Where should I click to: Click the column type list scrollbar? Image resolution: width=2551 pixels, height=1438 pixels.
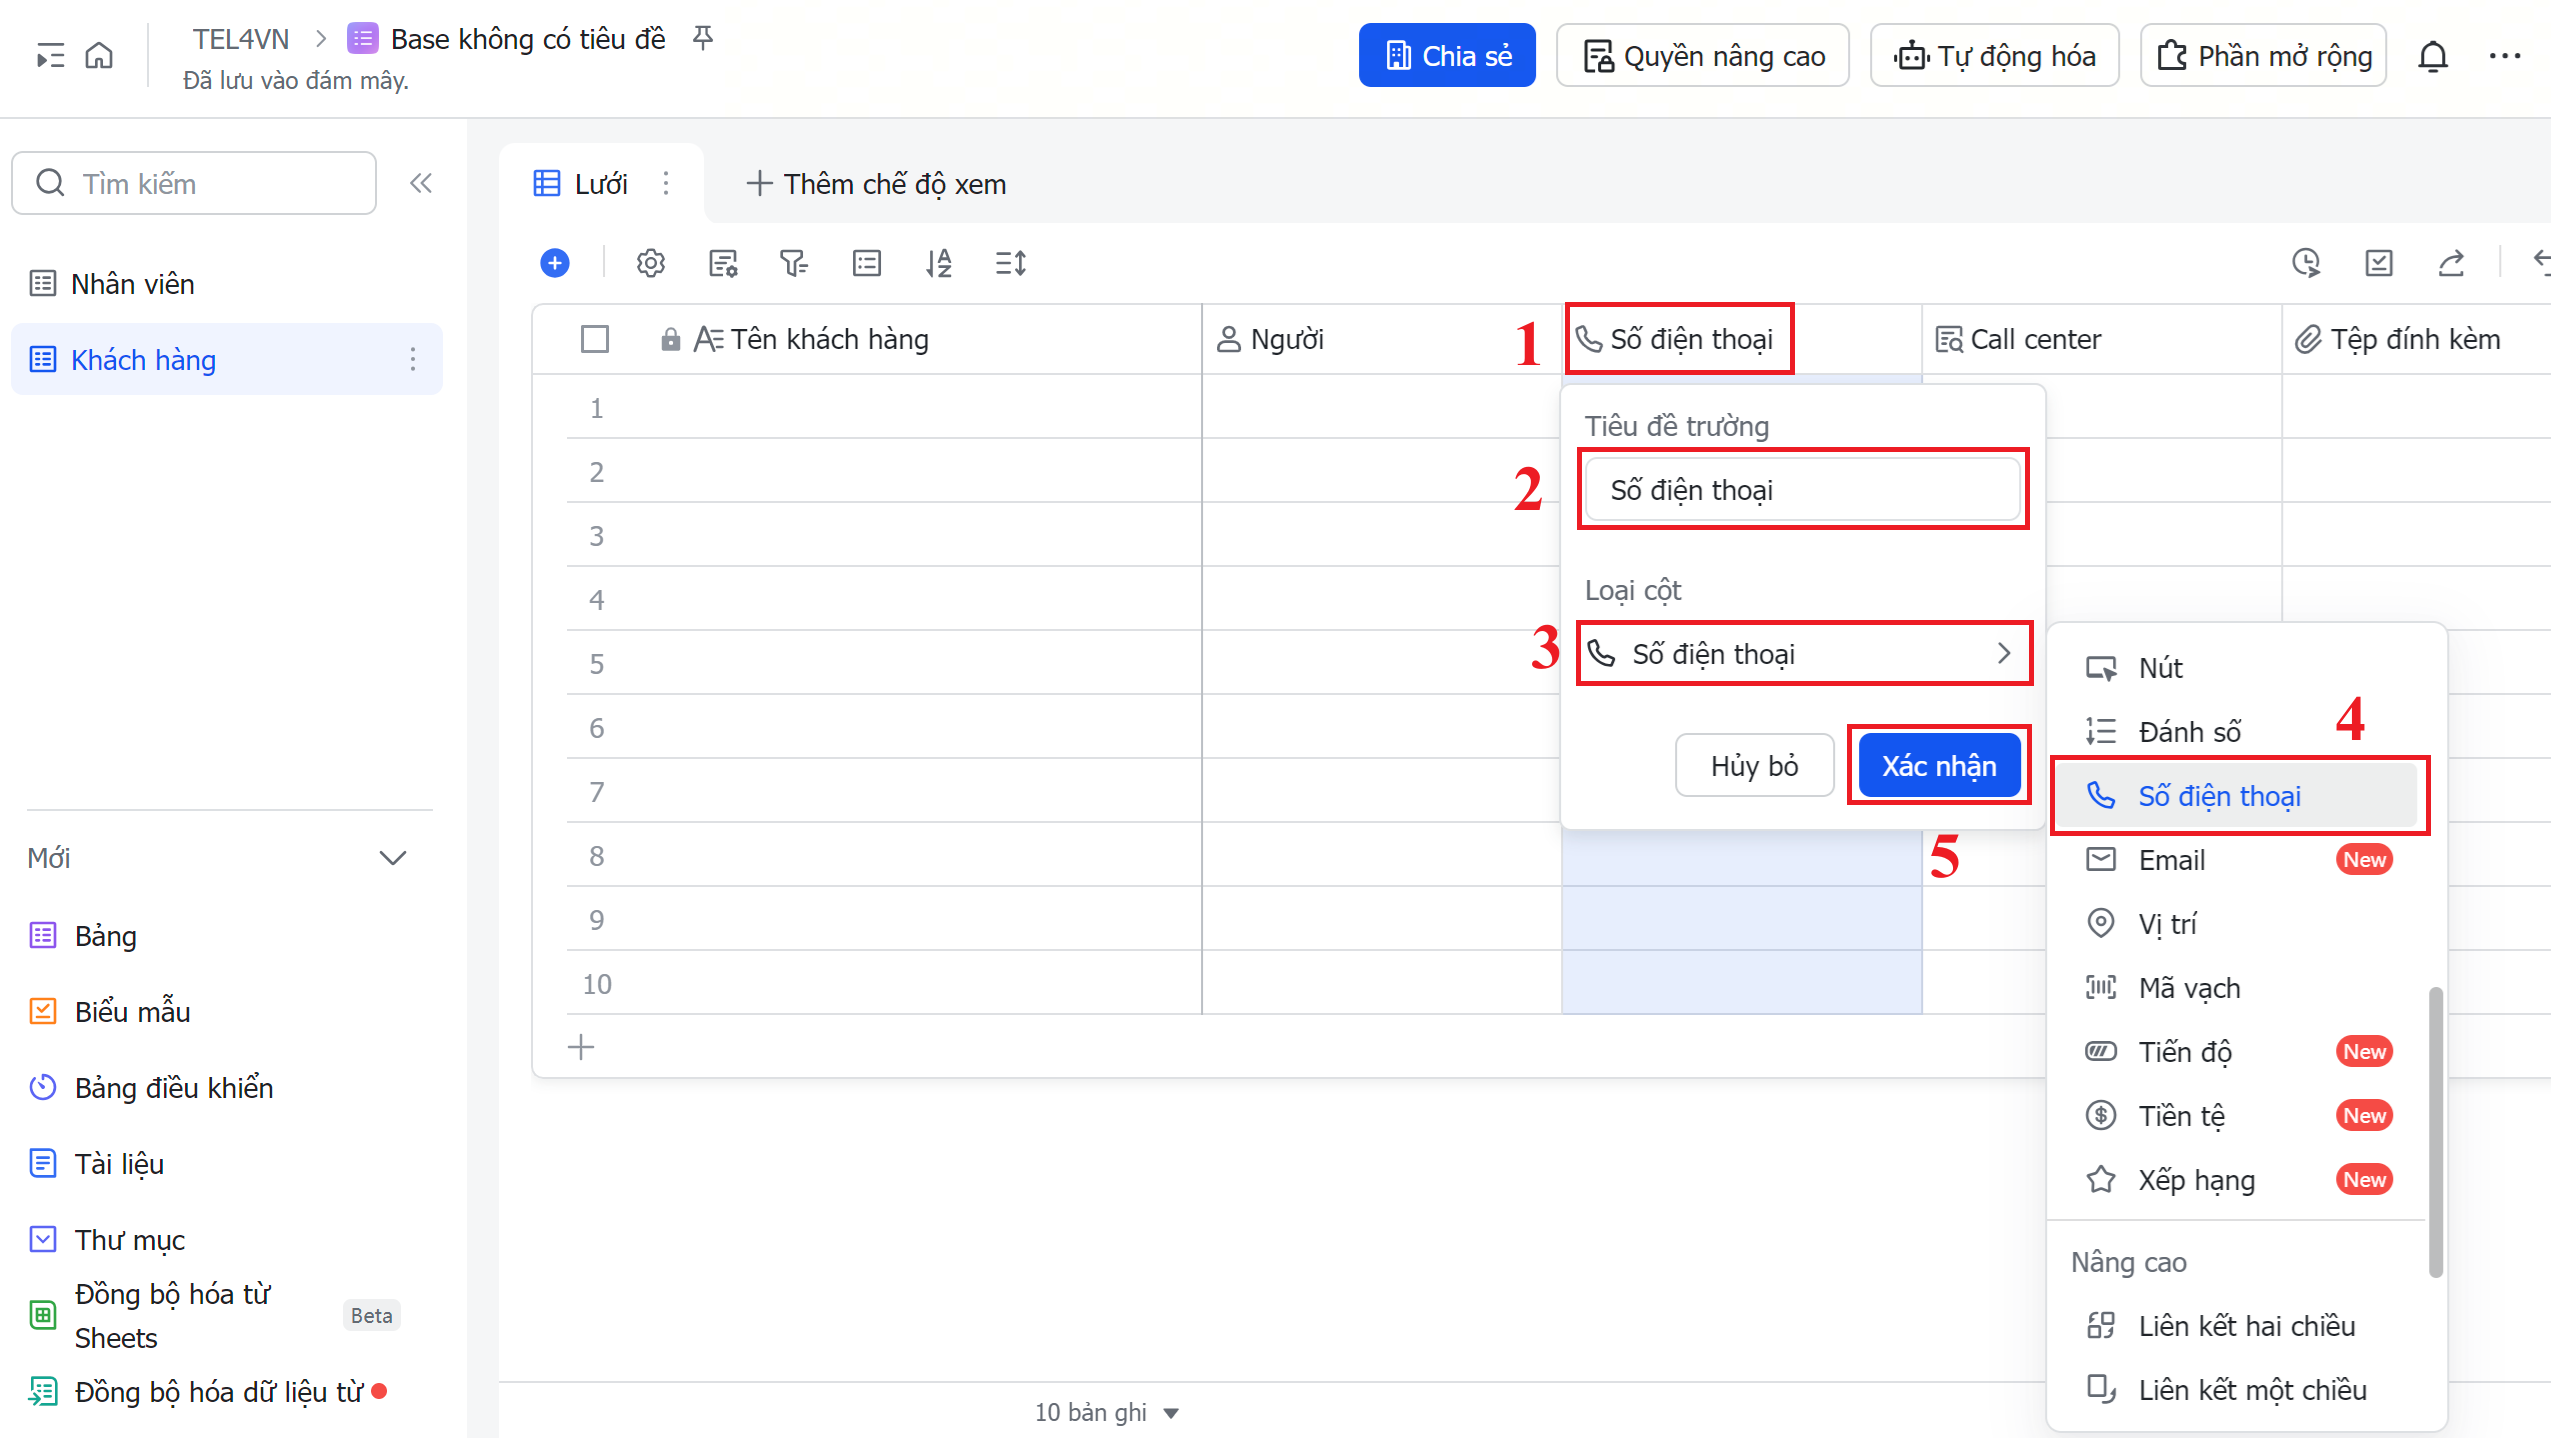(2435, 1130)
